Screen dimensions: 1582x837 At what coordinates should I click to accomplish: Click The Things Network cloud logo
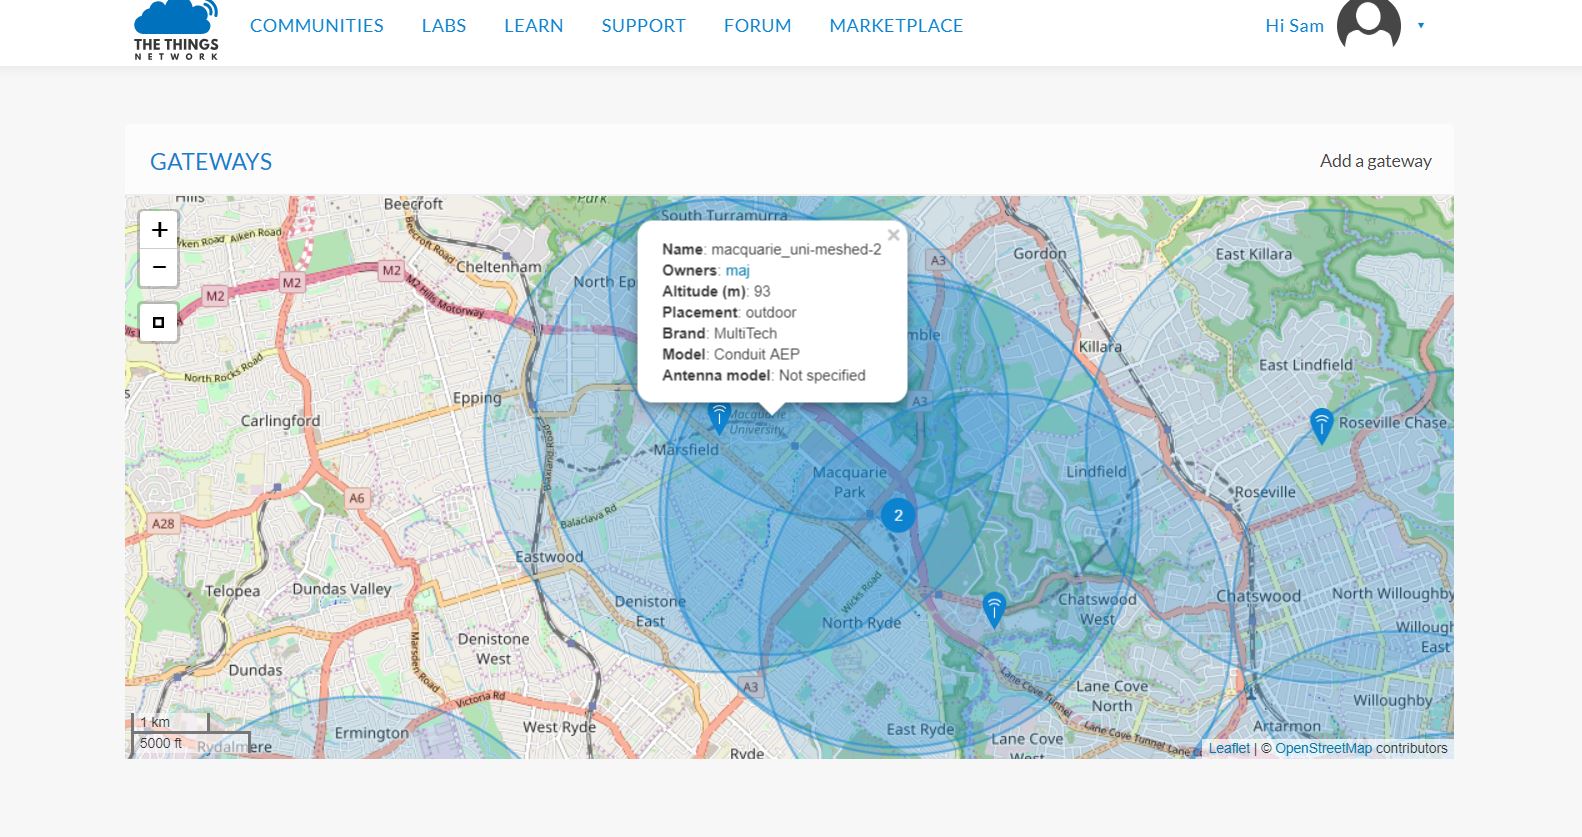pyautogui.click(x=176, y=30)
